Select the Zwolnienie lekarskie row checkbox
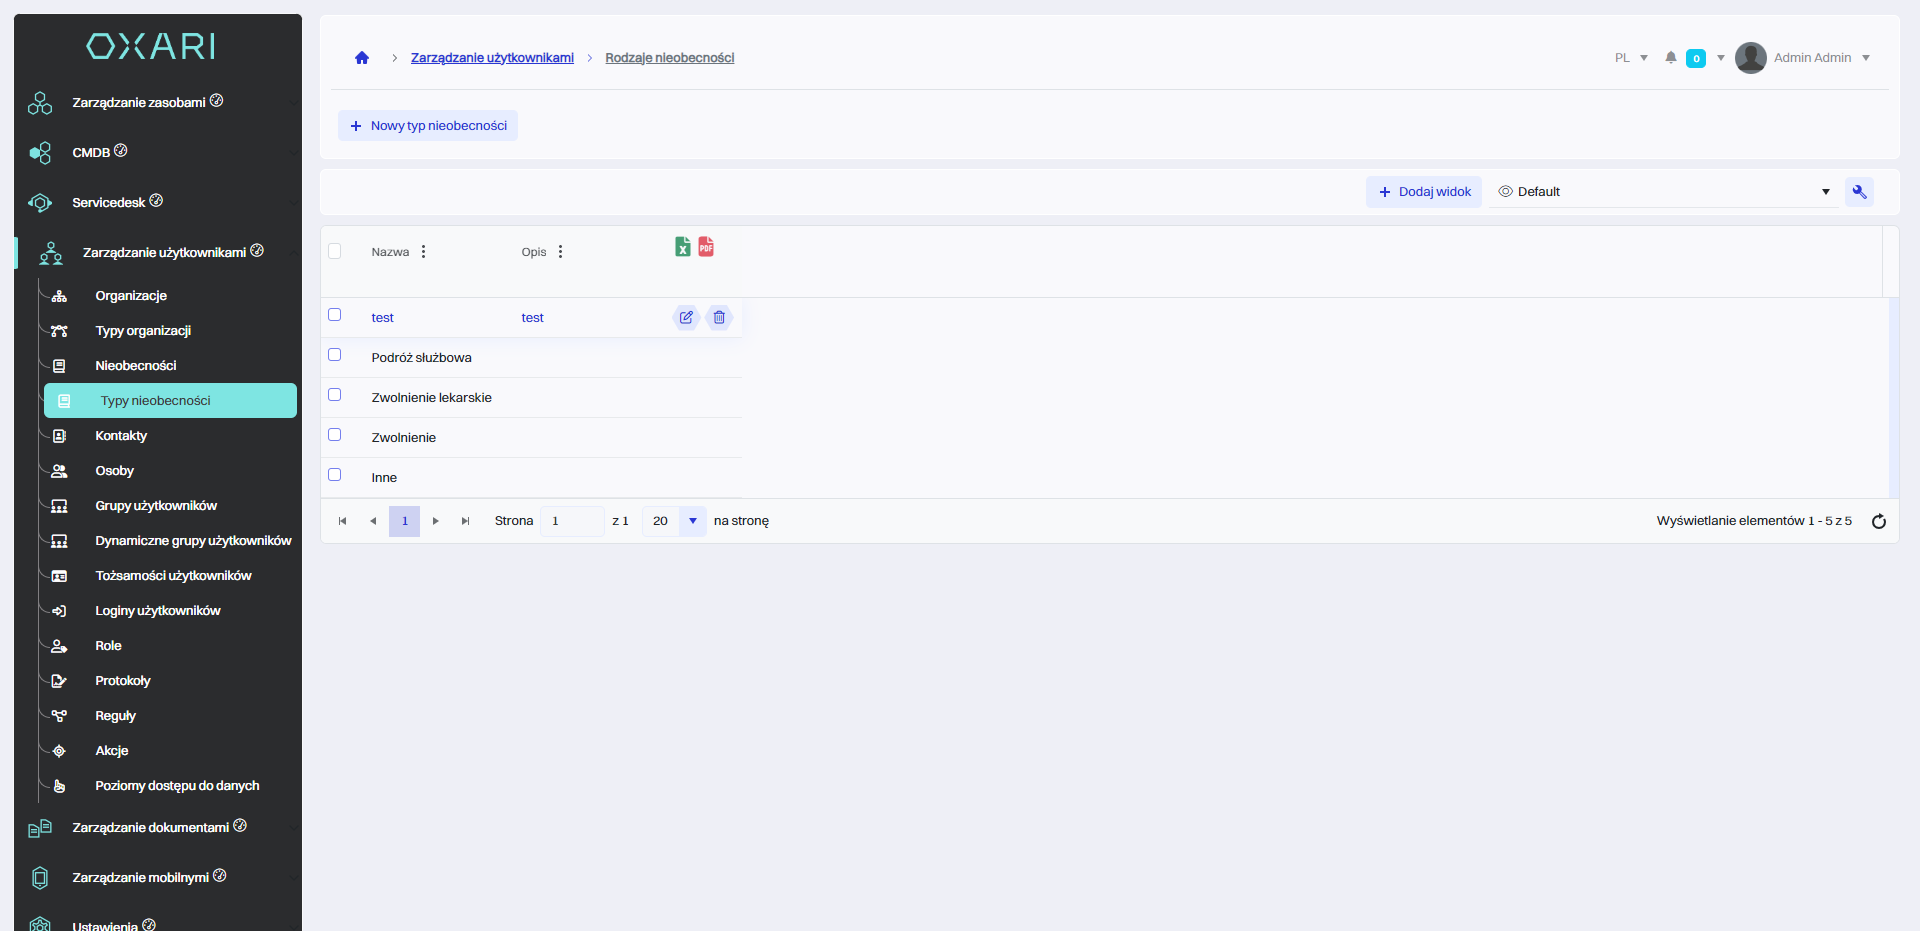 point(335,395)
